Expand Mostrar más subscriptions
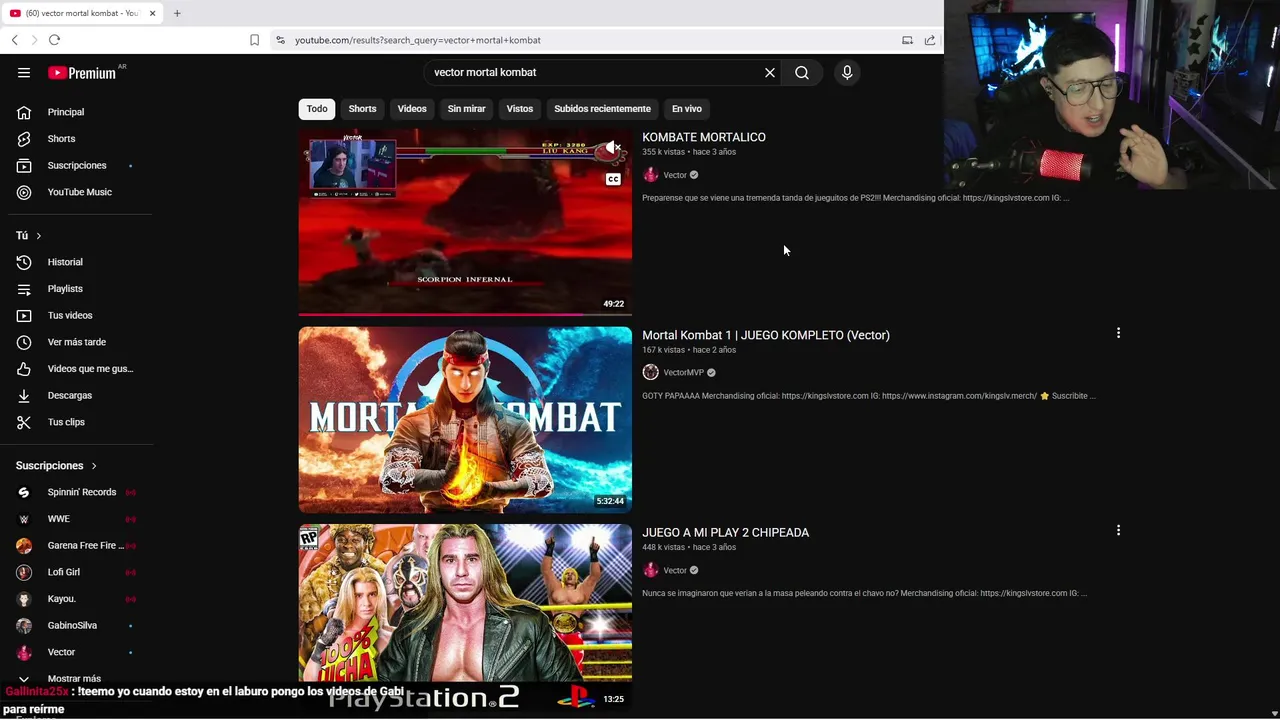 point(76,678)
